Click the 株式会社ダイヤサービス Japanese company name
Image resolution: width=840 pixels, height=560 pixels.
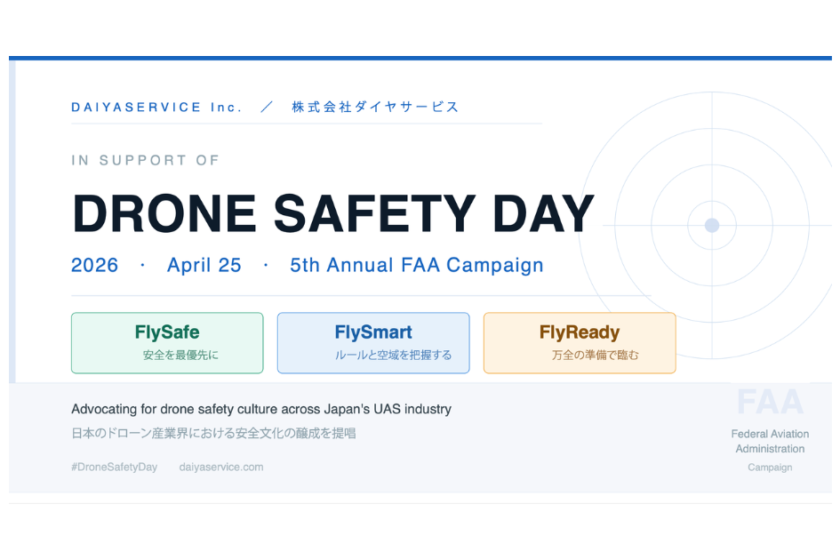tap(375, 107)
